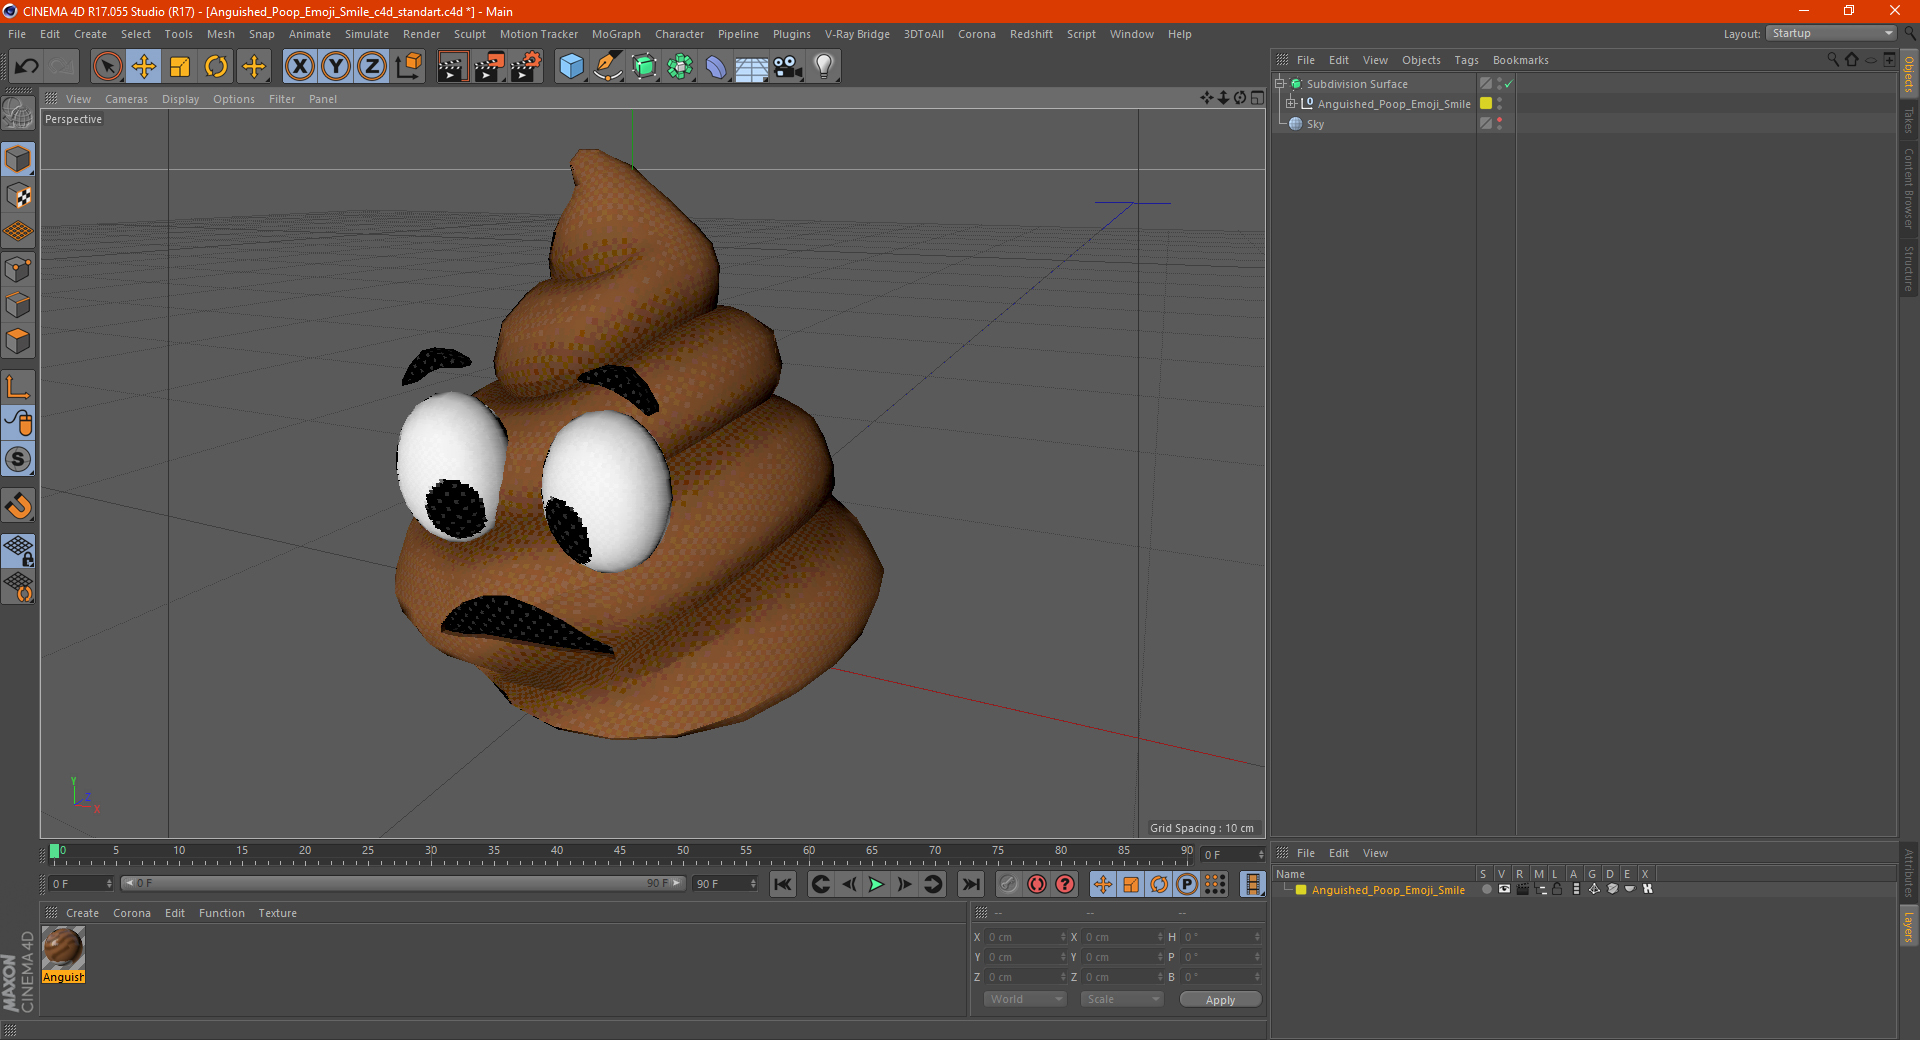Screen dimensions: 1920x1040
Task: Toggle Subdivision Surface green checkmark
Action: (x=1508, y=84)
